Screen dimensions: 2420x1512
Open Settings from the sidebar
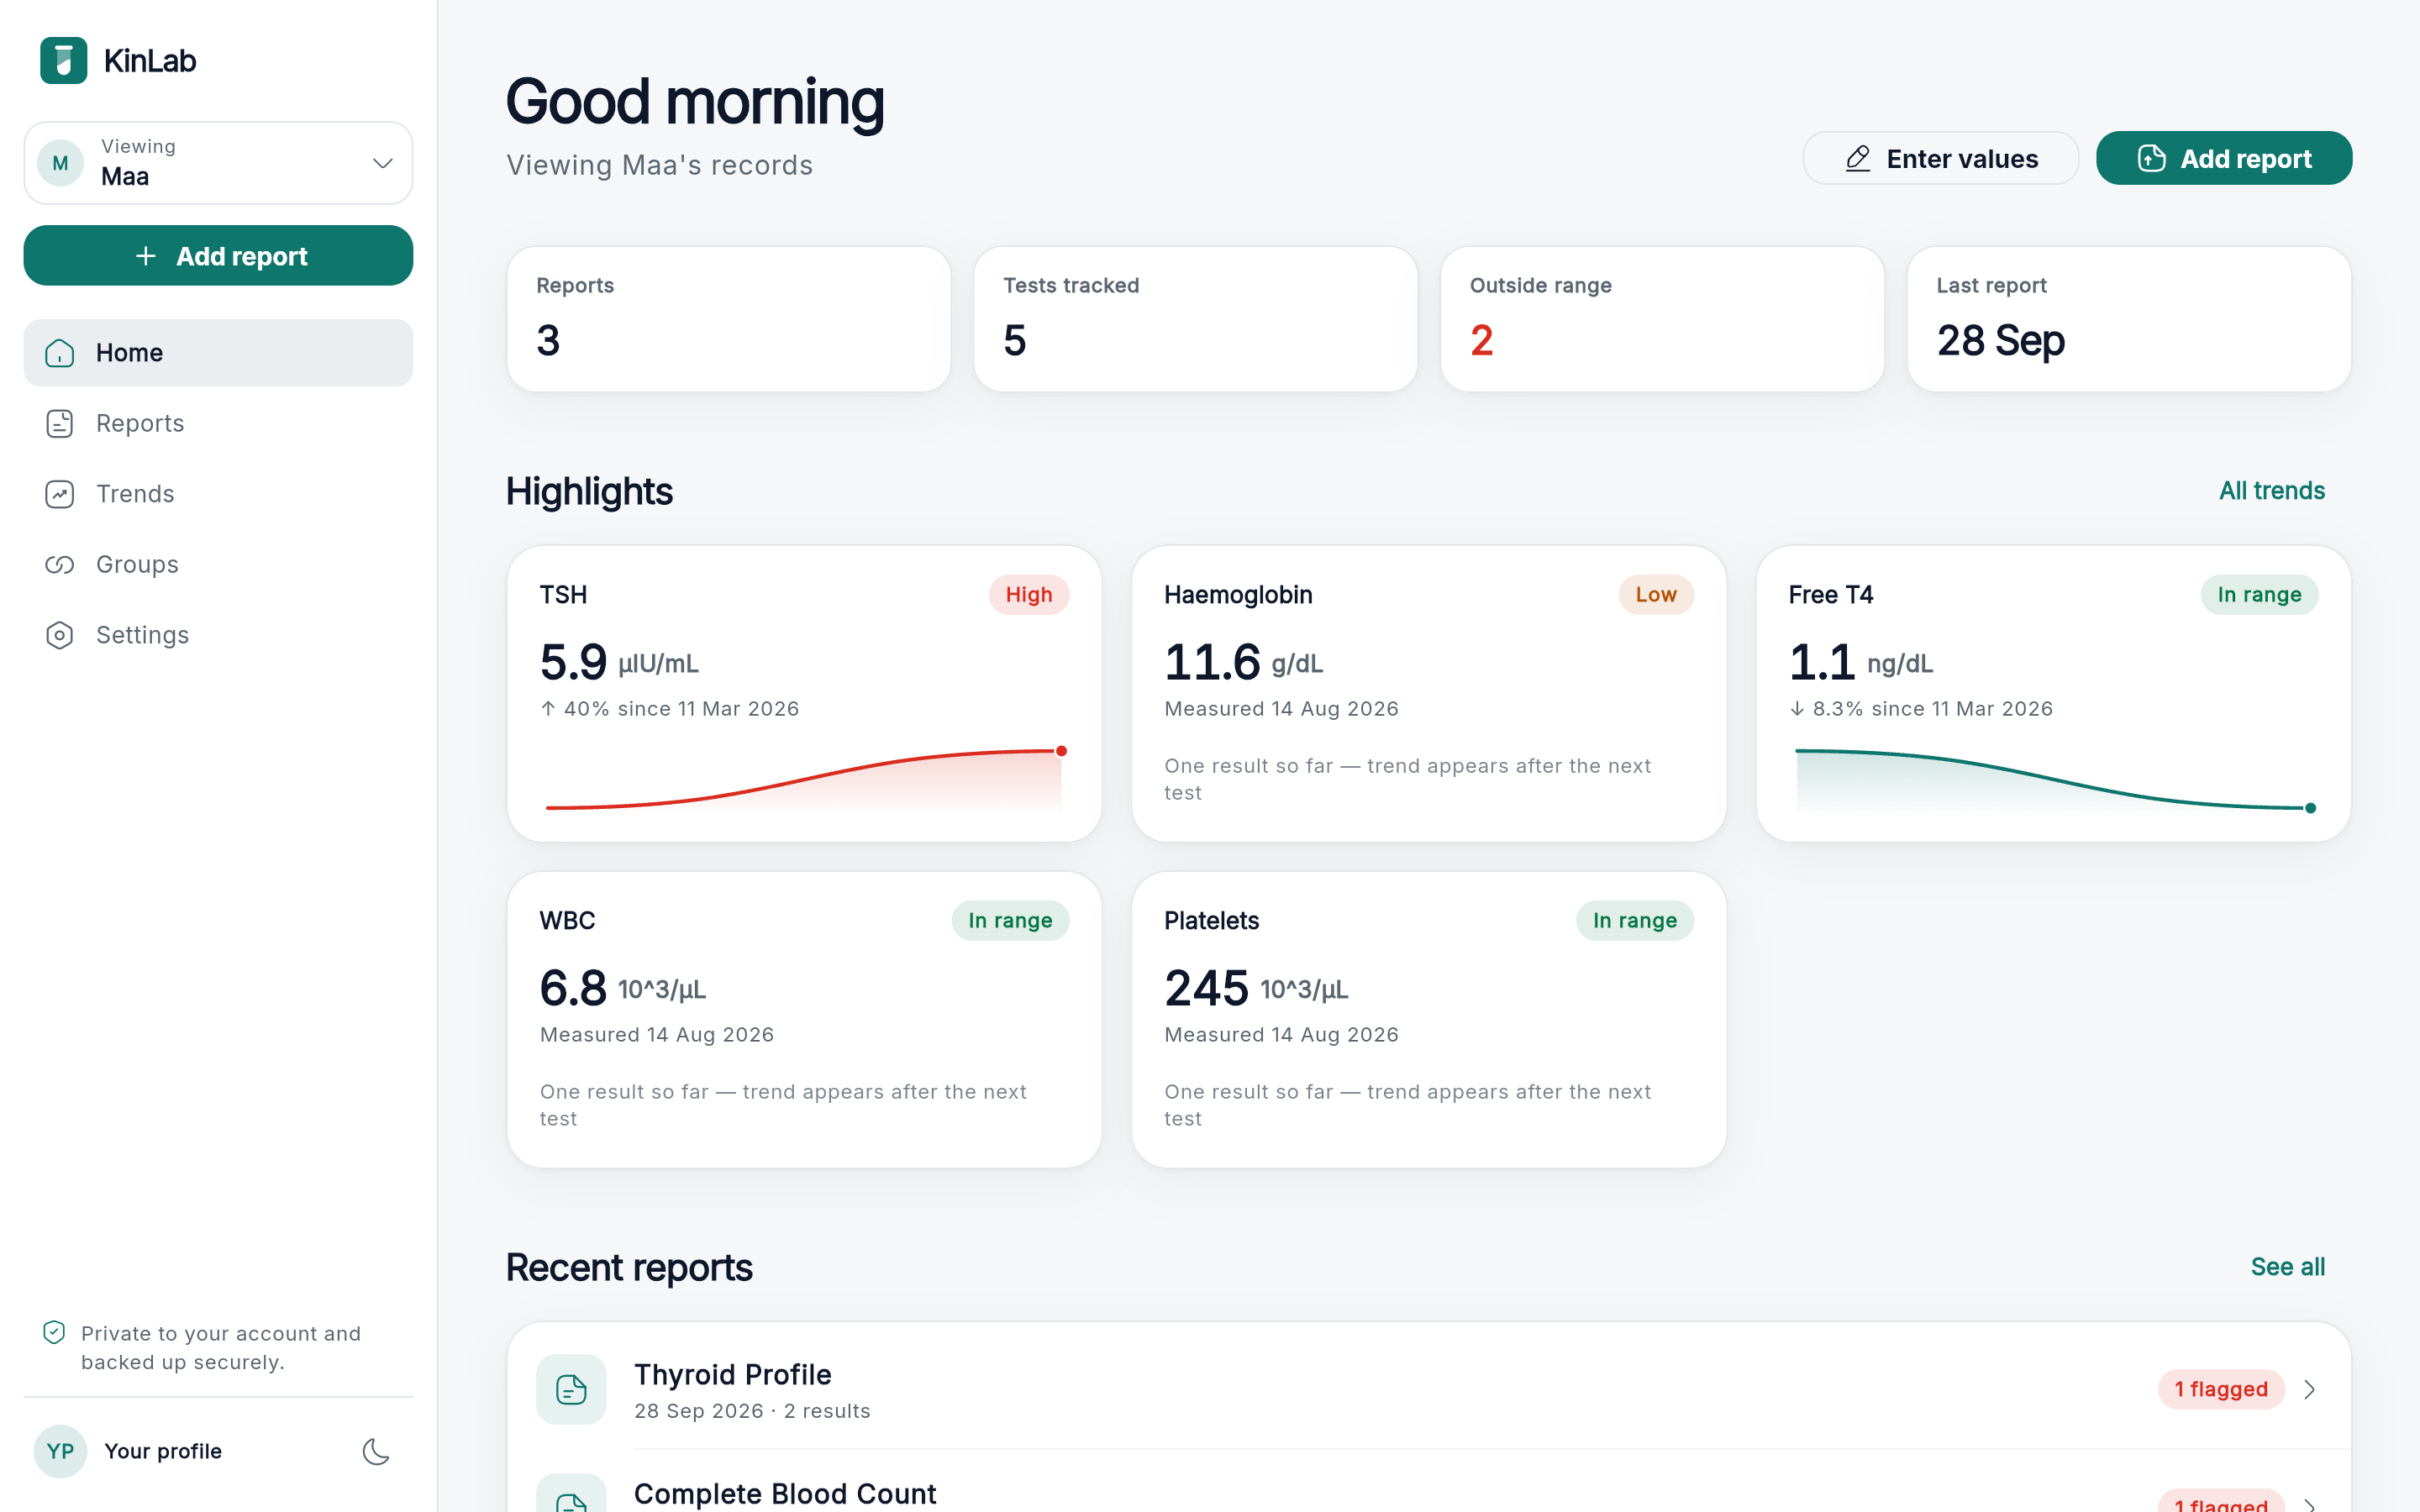click(x=218, y=635)
